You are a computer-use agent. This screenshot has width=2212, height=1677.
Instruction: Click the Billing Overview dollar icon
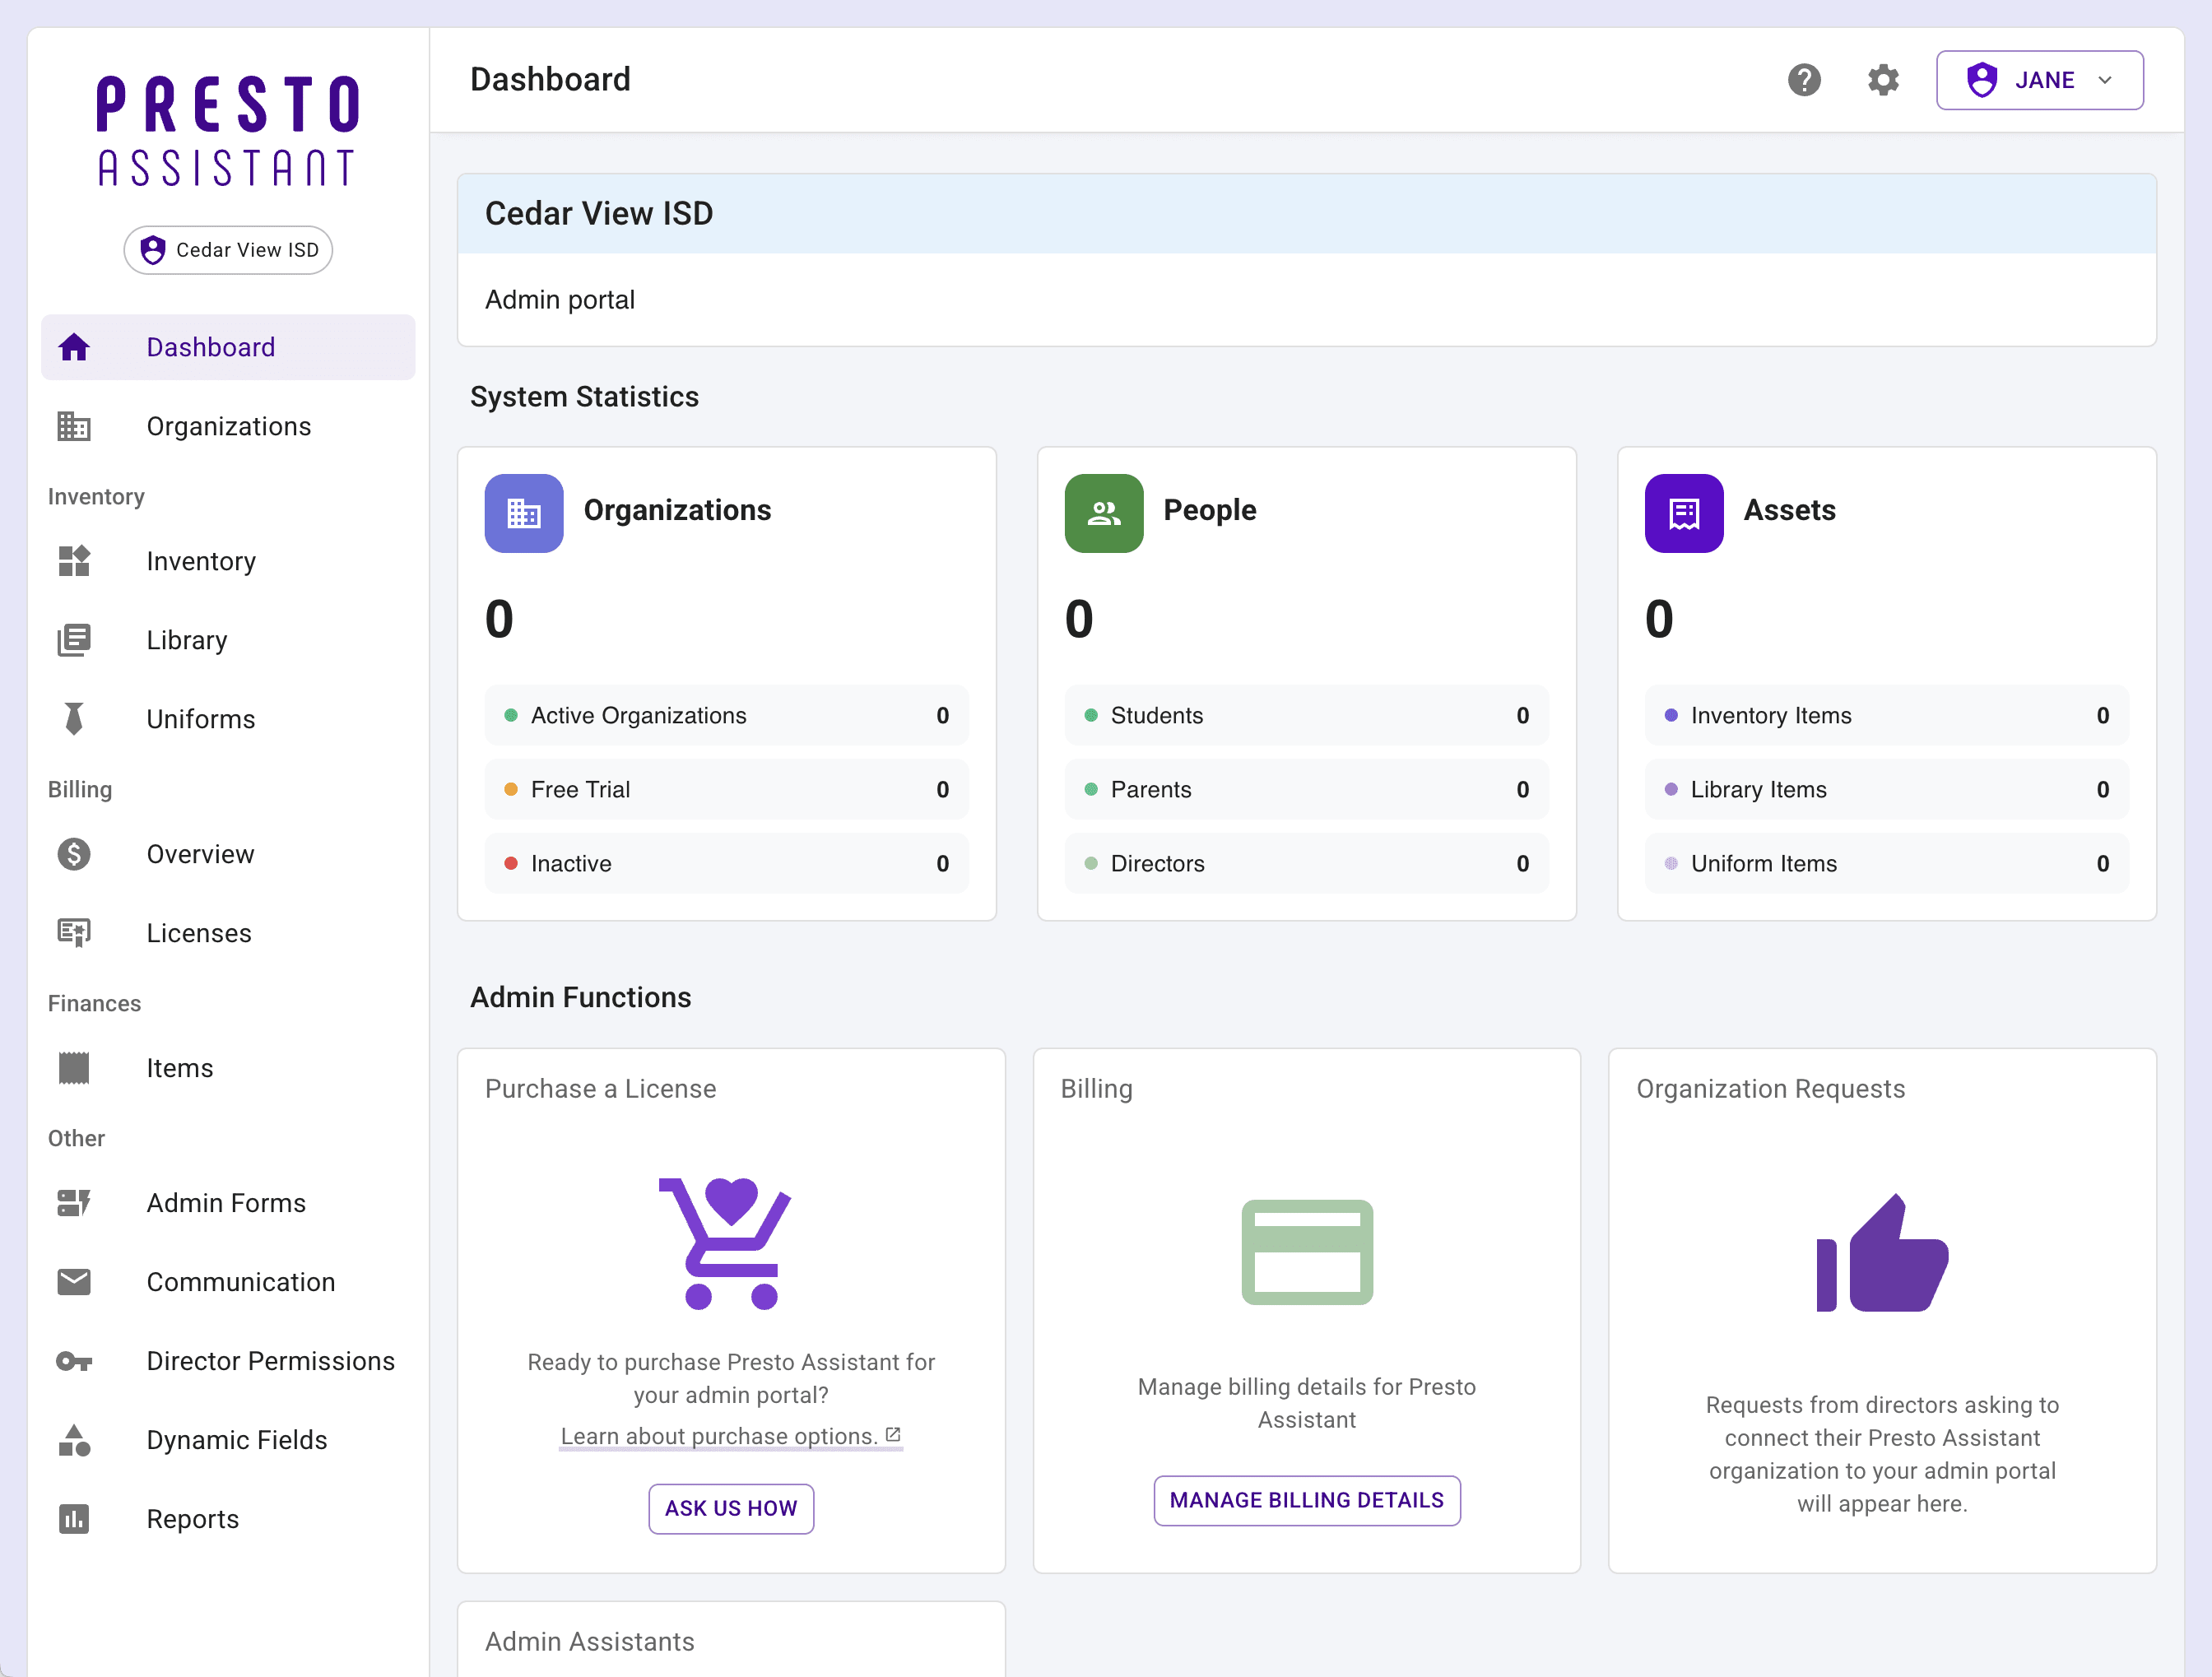(x=74, y=854)
